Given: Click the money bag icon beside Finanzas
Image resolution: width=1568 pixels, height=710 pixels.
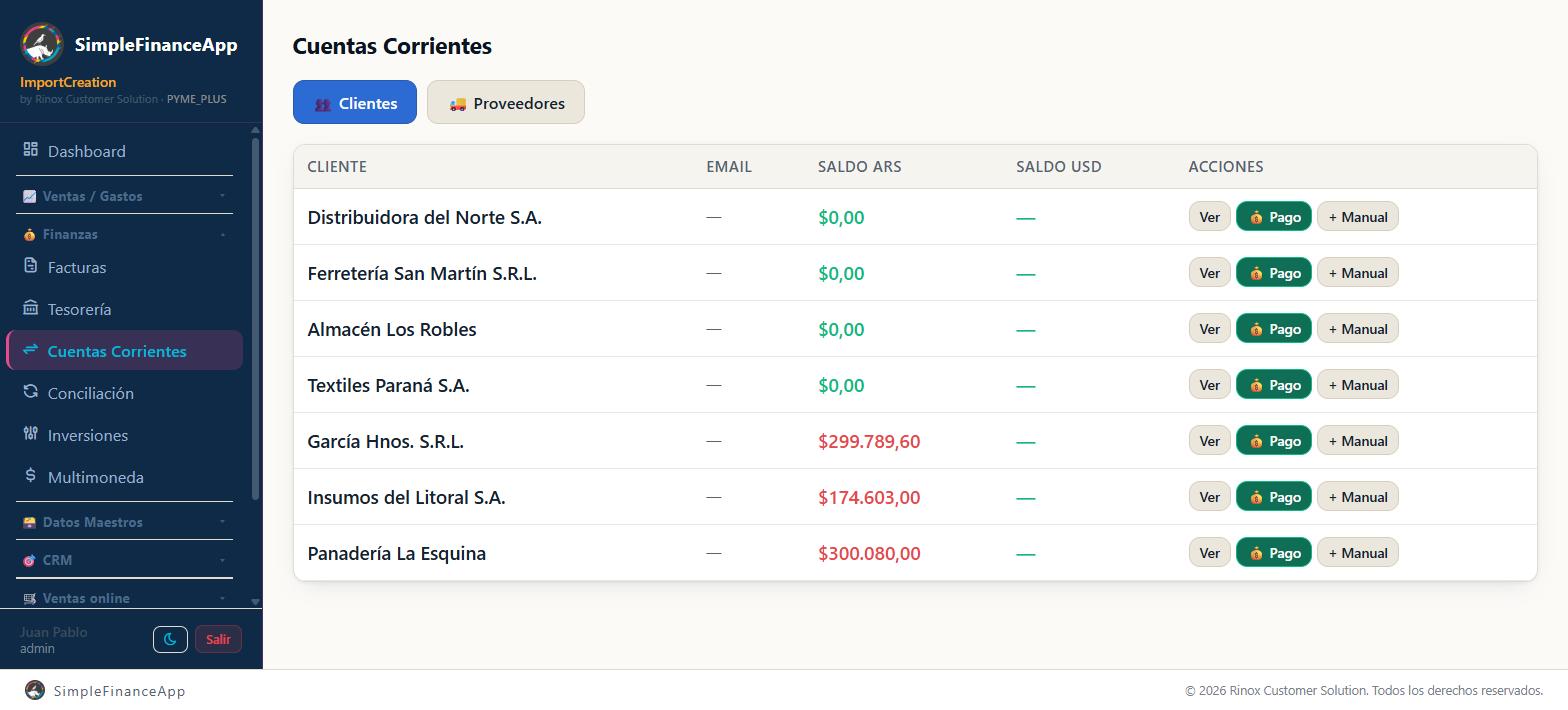Looking at the screenshot, I should (29, 234).
